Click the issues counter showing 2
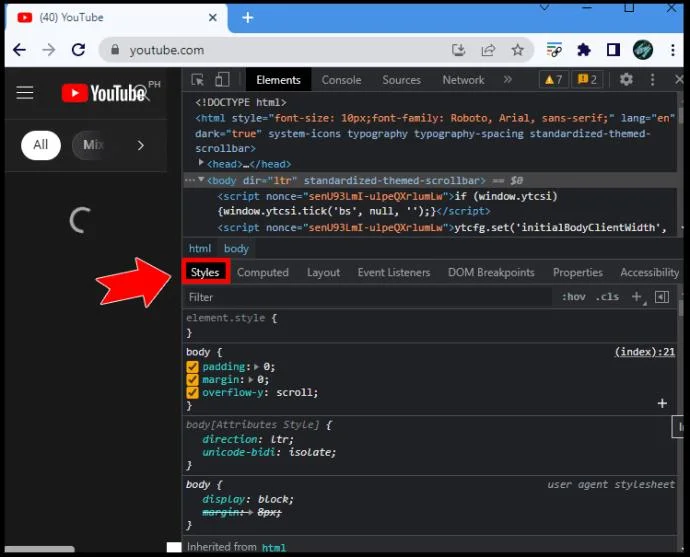This screenshot has width=690, height=557. click(x=587, y=80)
